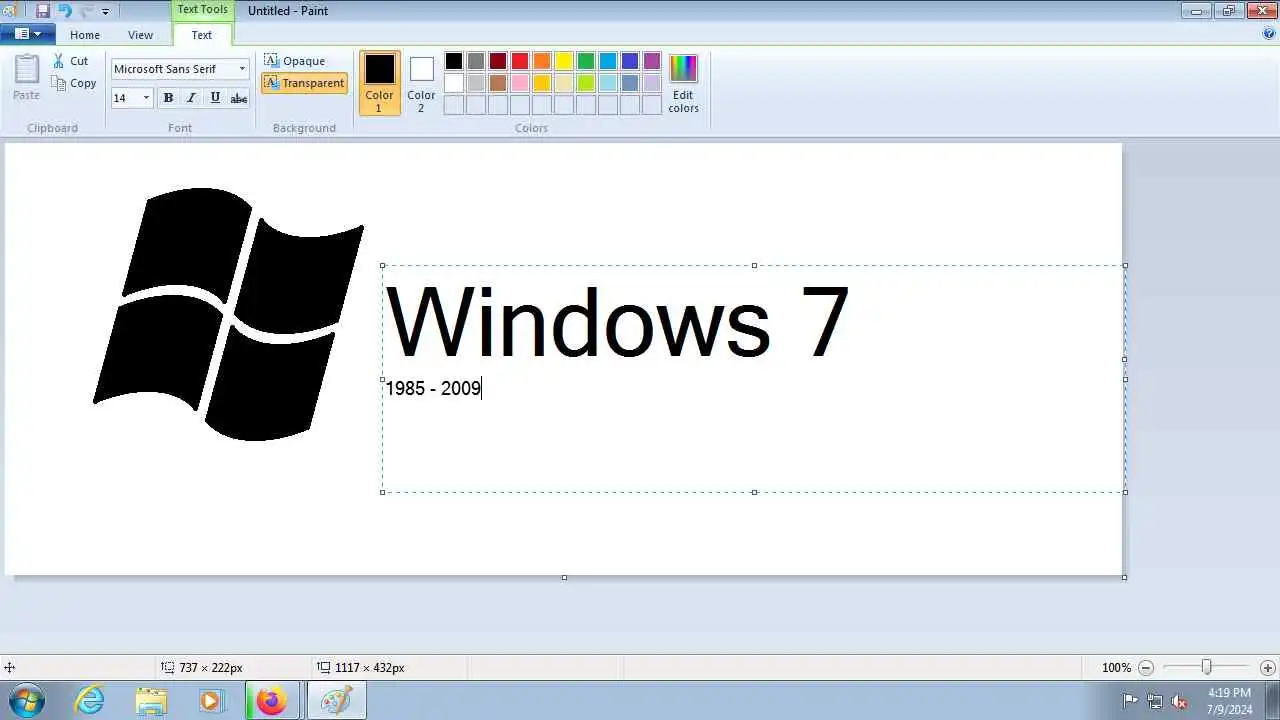
Task: Select the Text ribbon tab
Action: pos(202,35)
